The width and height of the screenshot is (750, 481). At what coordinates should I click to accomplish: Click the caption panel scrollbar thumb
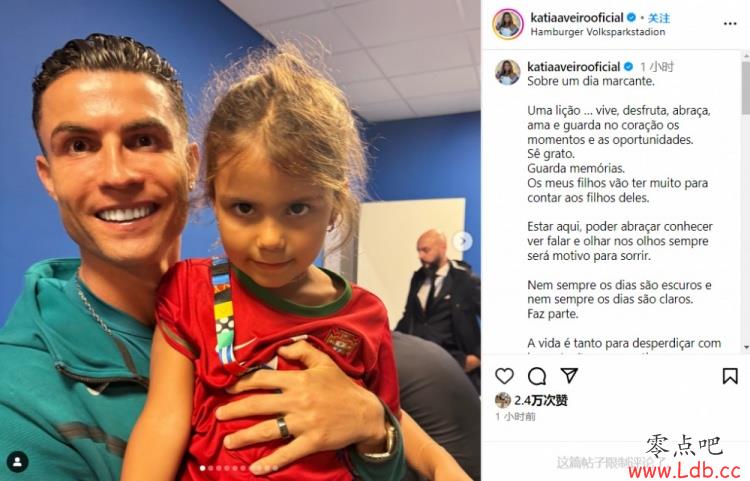pos(746,87)
